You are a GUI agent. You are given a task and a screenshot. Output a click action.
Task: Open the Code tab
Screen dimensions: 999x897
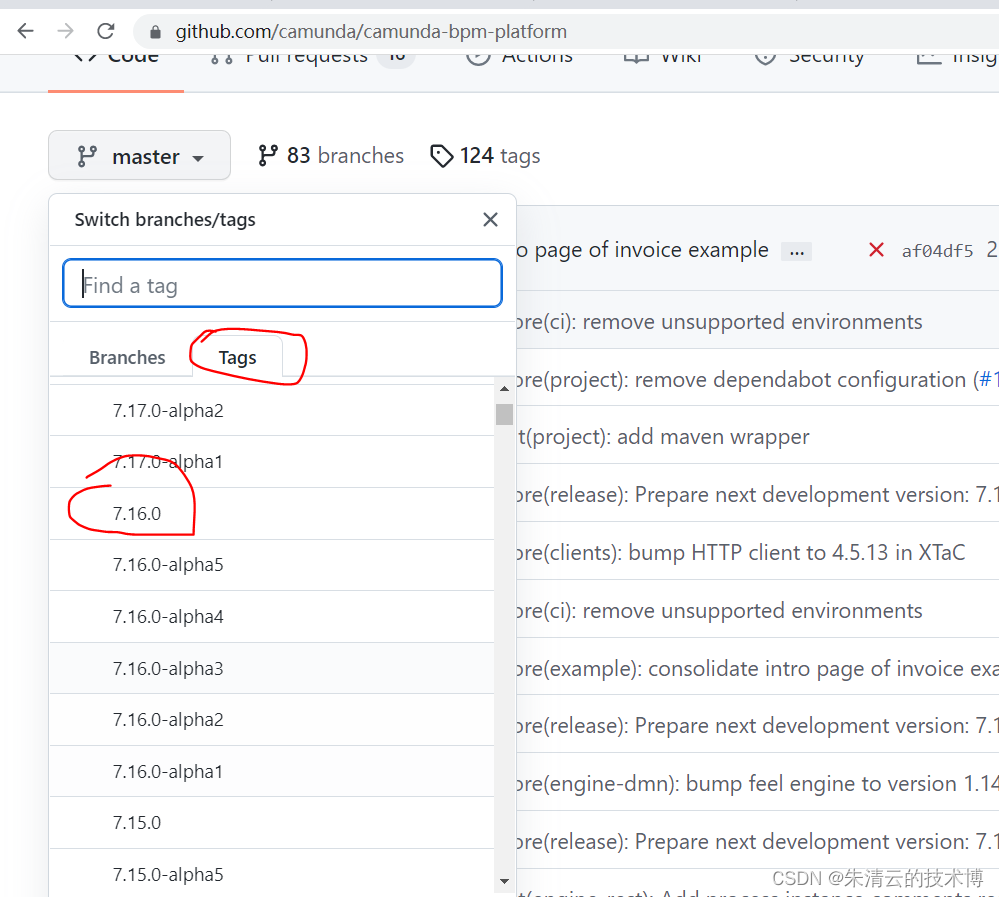116,57
